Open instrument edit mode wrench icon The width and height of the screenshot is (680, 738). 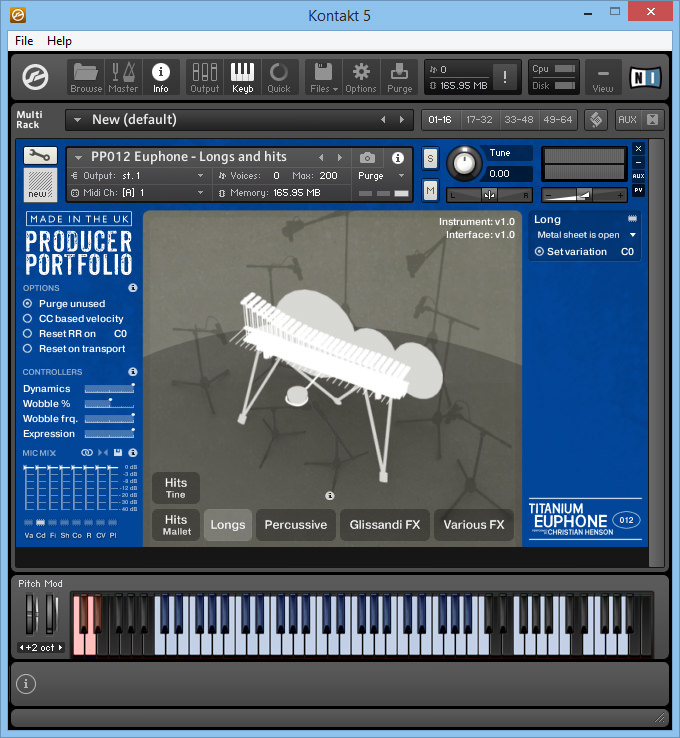pyautogui.click(x=40, y=155)
